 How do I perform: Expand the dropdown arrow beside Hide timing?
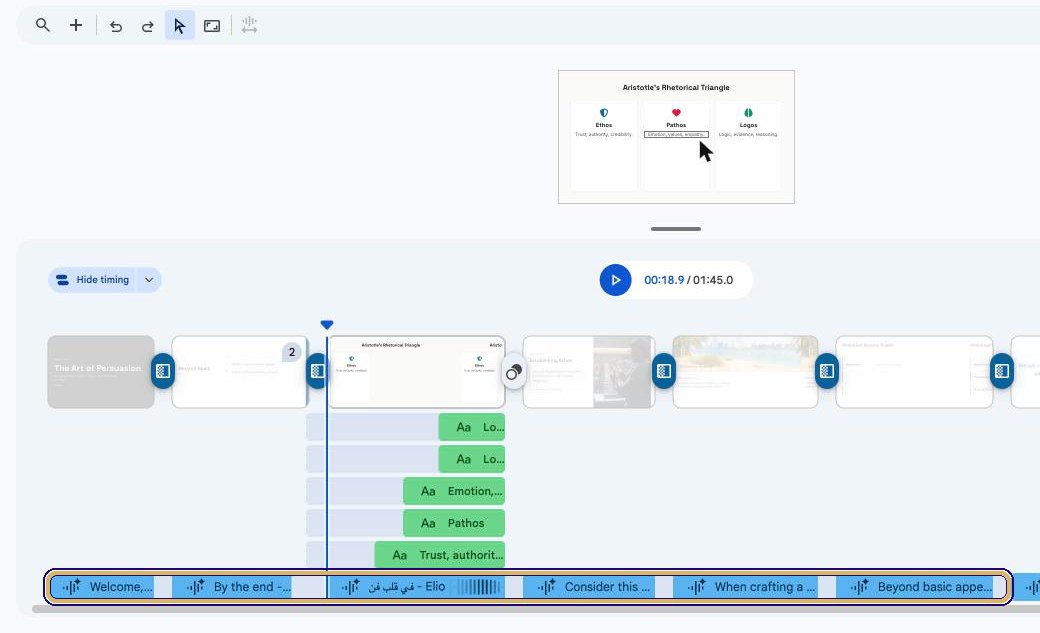(x=149, y=280)
